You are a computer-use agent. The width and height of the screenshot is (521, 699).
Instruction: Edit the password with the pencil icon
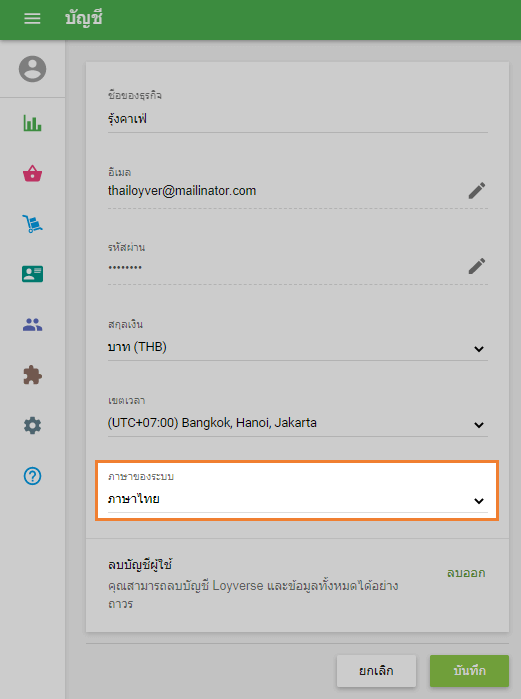pos(476,267)
